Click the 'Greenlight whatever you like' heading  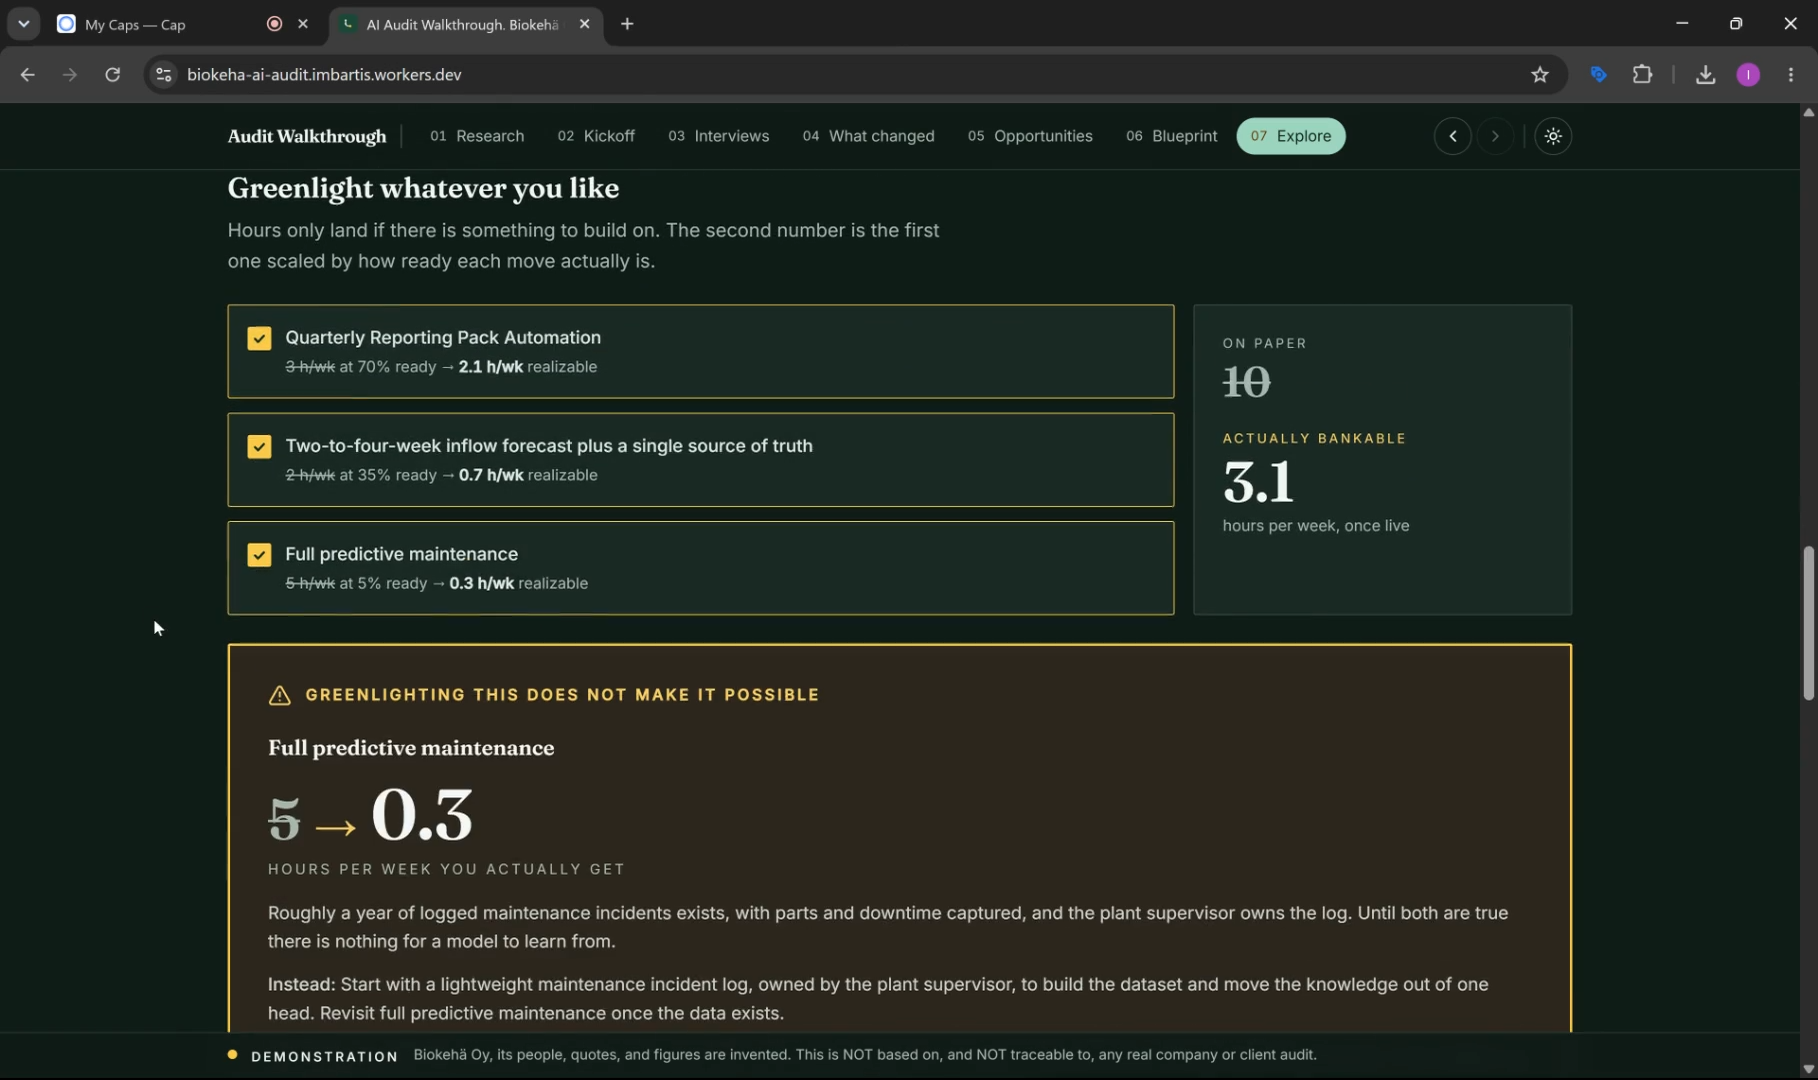coord(423,188)
